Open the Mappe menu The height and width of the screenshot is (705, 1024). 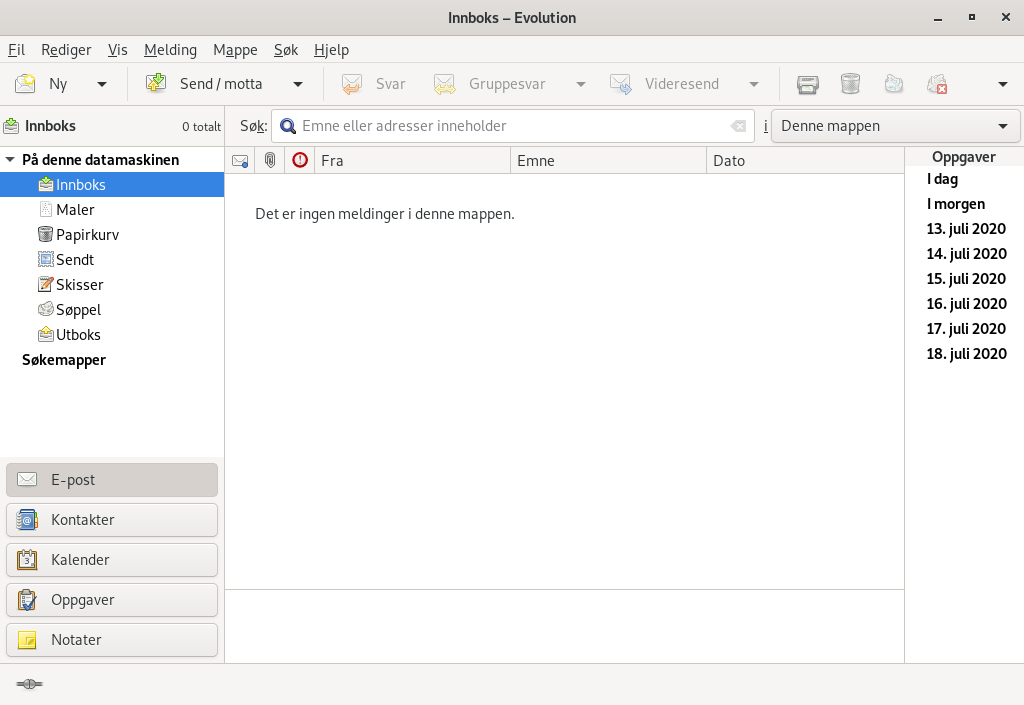235,50
